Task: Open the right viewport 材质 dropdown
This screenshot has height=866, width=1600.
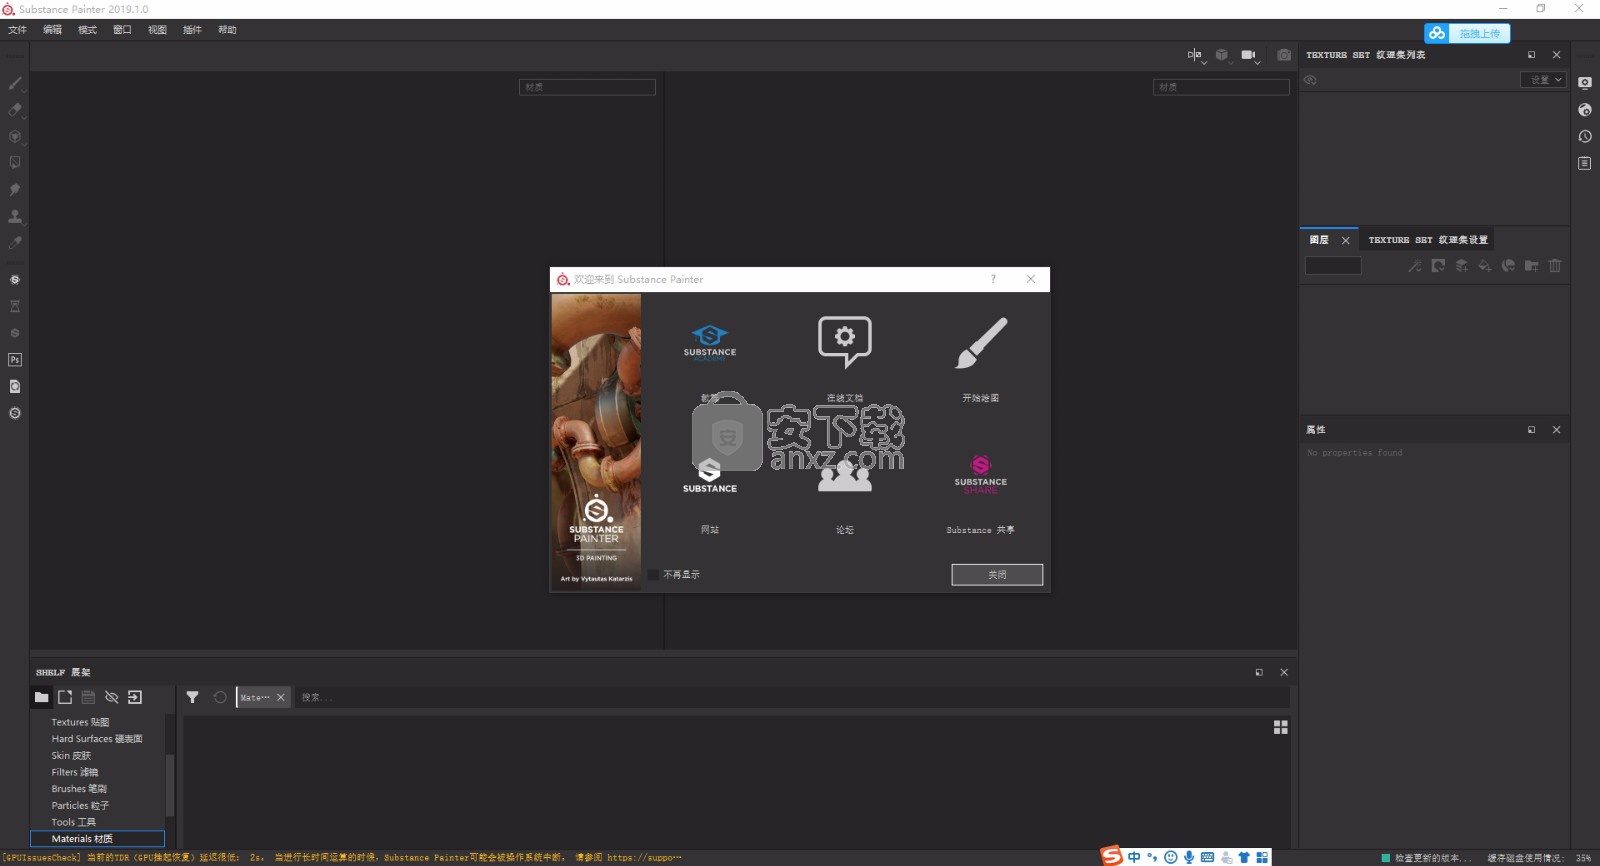Action: pos(1221,87)
